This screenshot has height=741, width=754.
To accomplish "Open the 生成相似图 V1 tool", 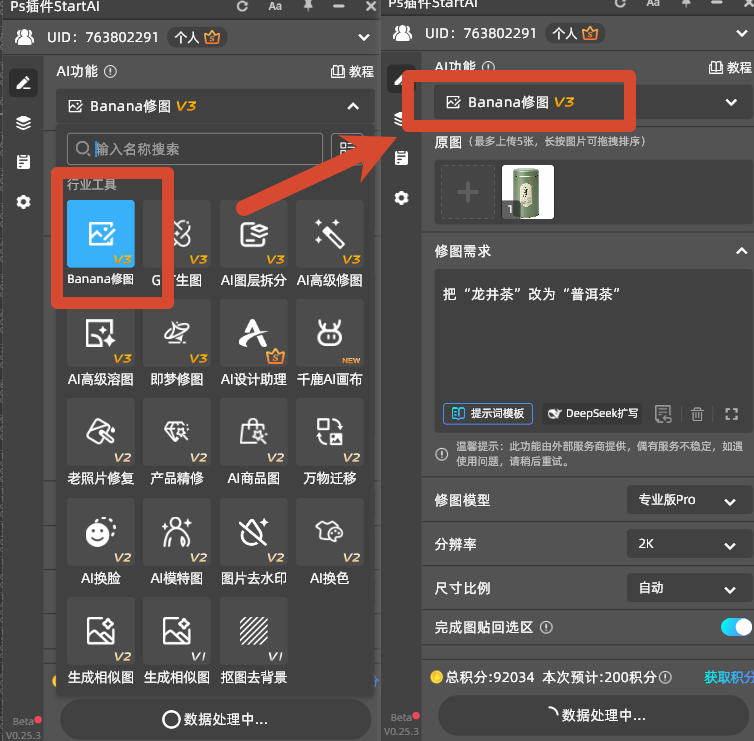I will click(176, 631).
